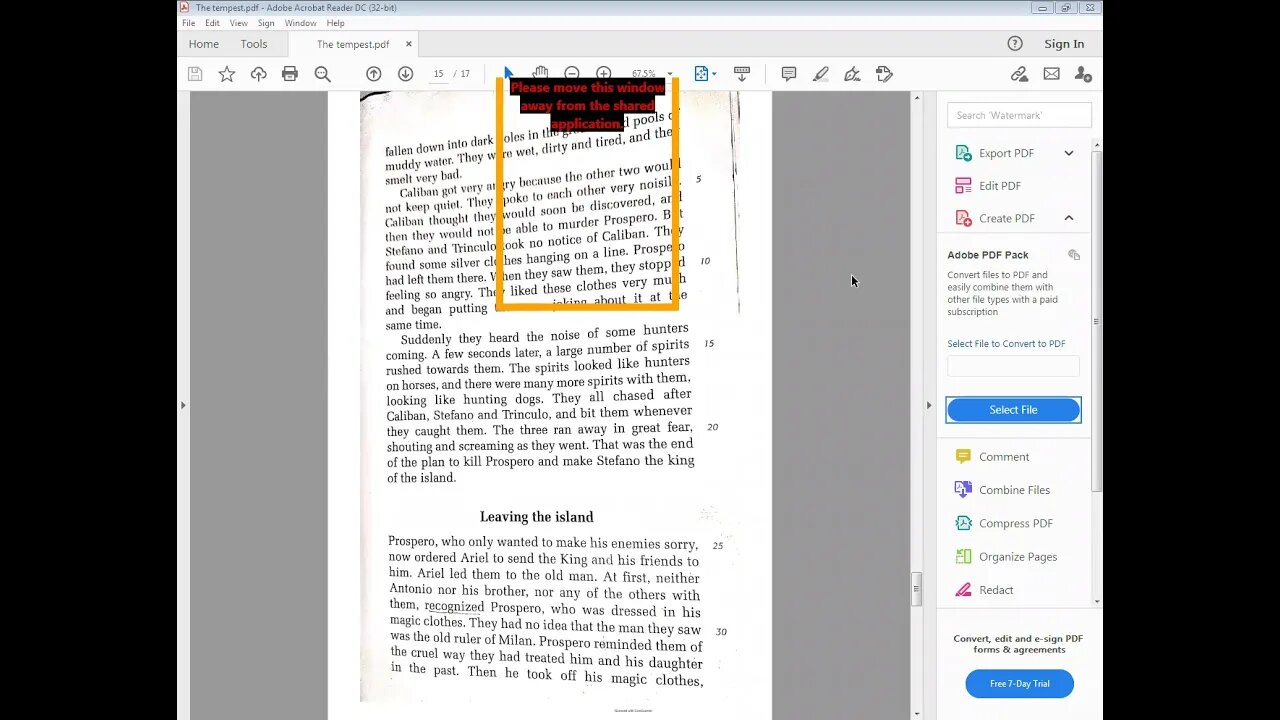Collapse the right tools pane arrow
Image resolution: width=1280 pixels, height=720 pixels.
pyautogui.click(x=929, y=405)
